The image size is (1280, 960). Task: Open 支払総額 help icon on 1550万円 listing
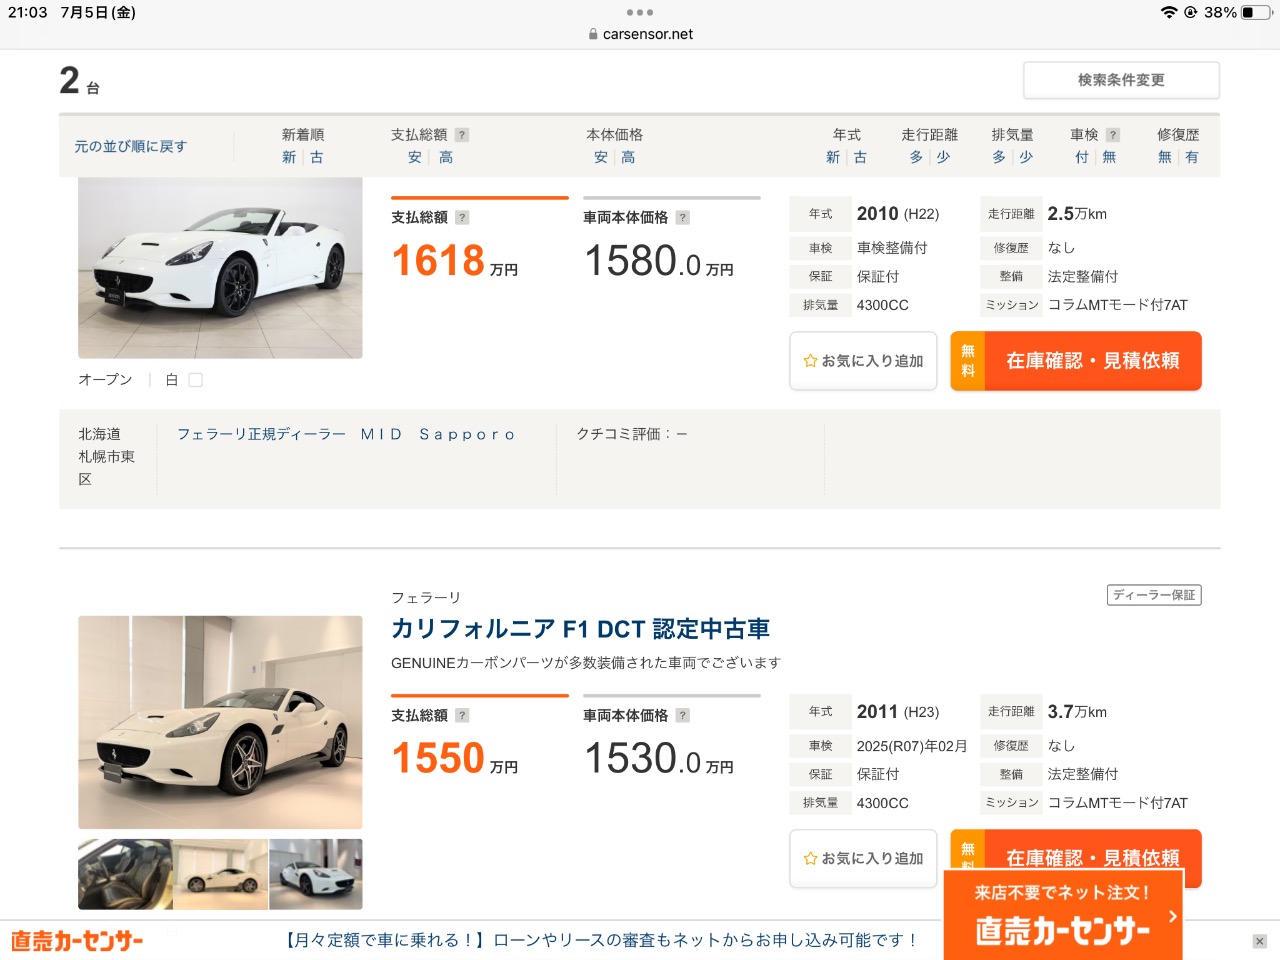(462, 715)
